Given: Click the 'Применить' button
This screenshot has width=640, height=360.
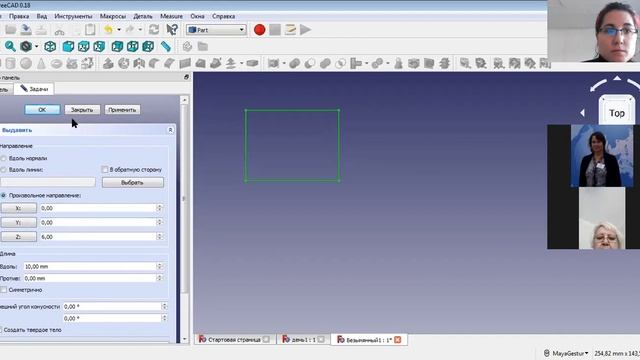Looking at the screenshot, I should tap(122, 110).
